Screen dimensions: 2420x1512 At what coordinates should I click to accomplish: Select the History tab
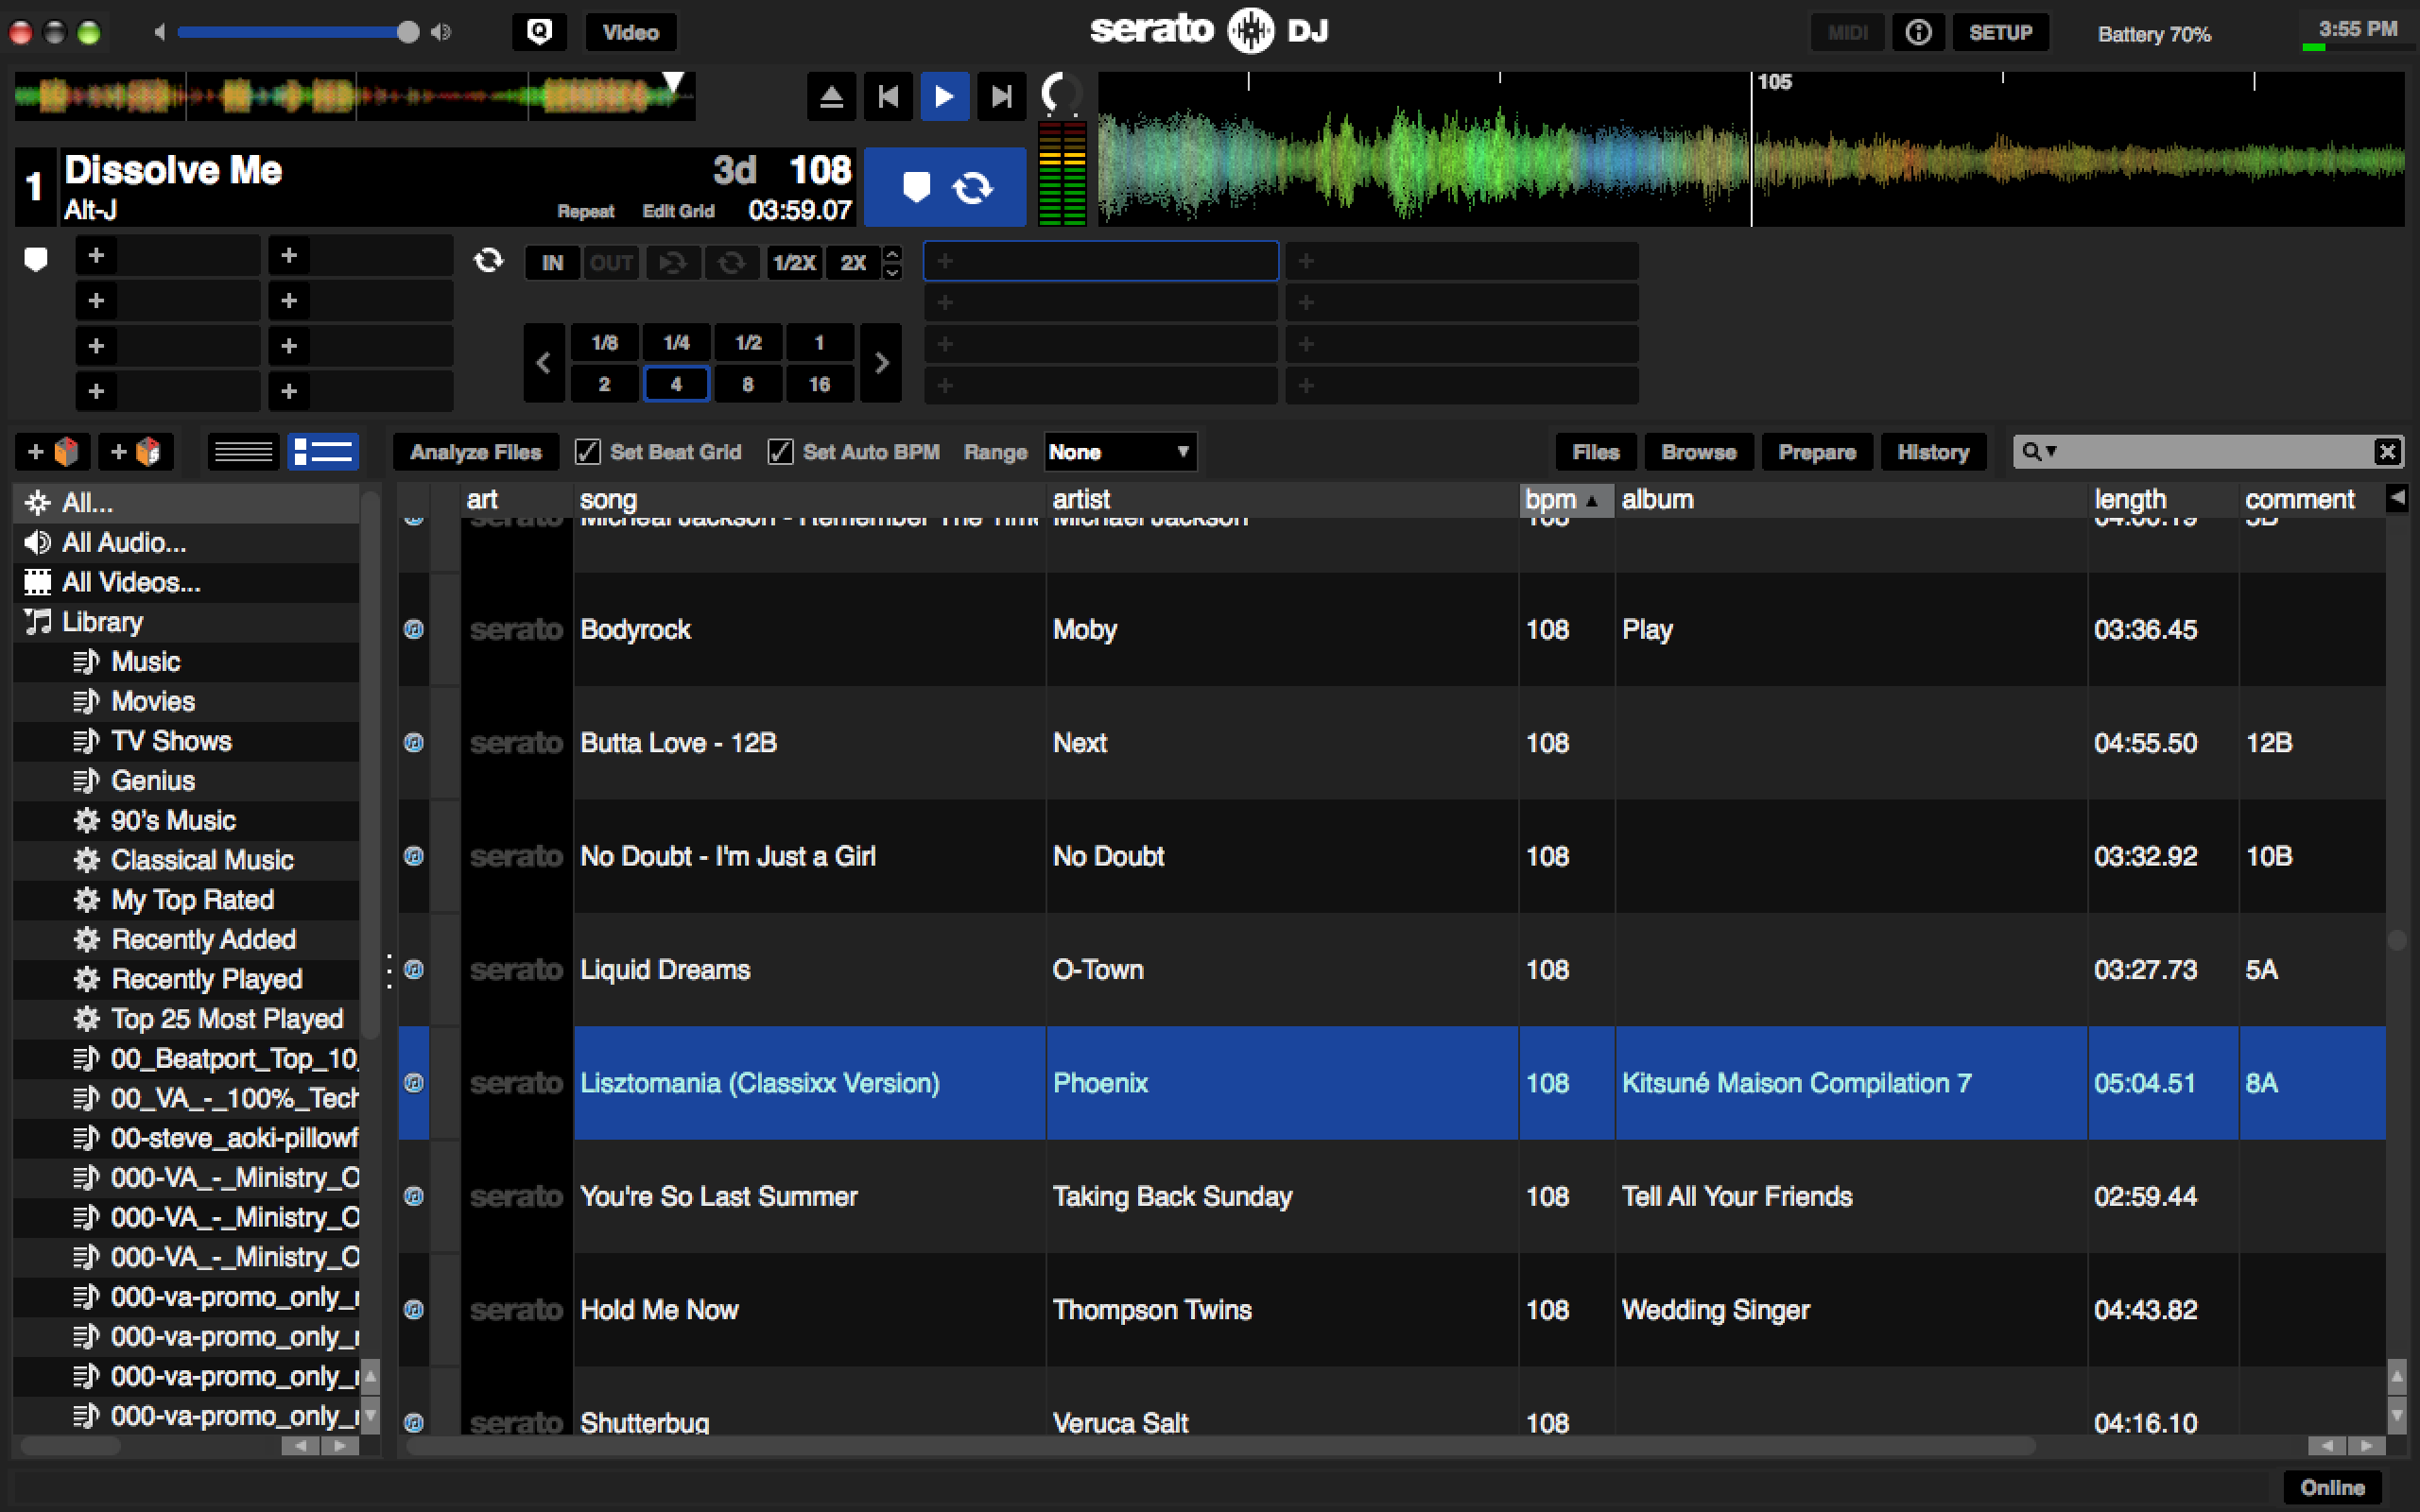pos(1930,451)
